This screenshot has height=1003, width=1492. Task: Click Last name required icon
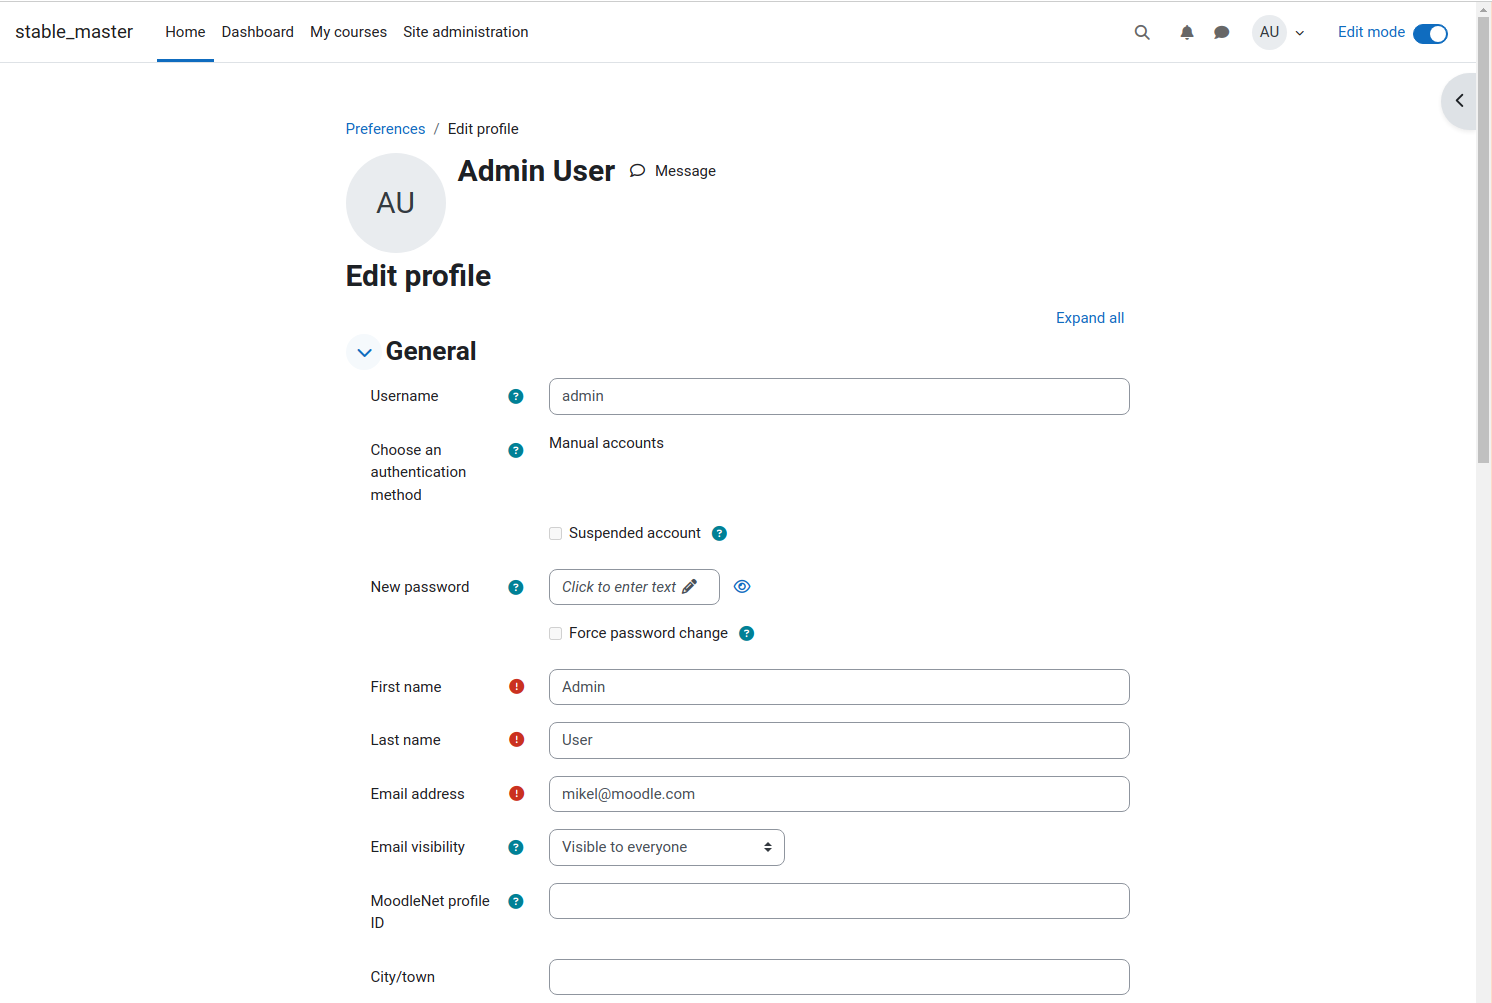(x=517, y=739)
